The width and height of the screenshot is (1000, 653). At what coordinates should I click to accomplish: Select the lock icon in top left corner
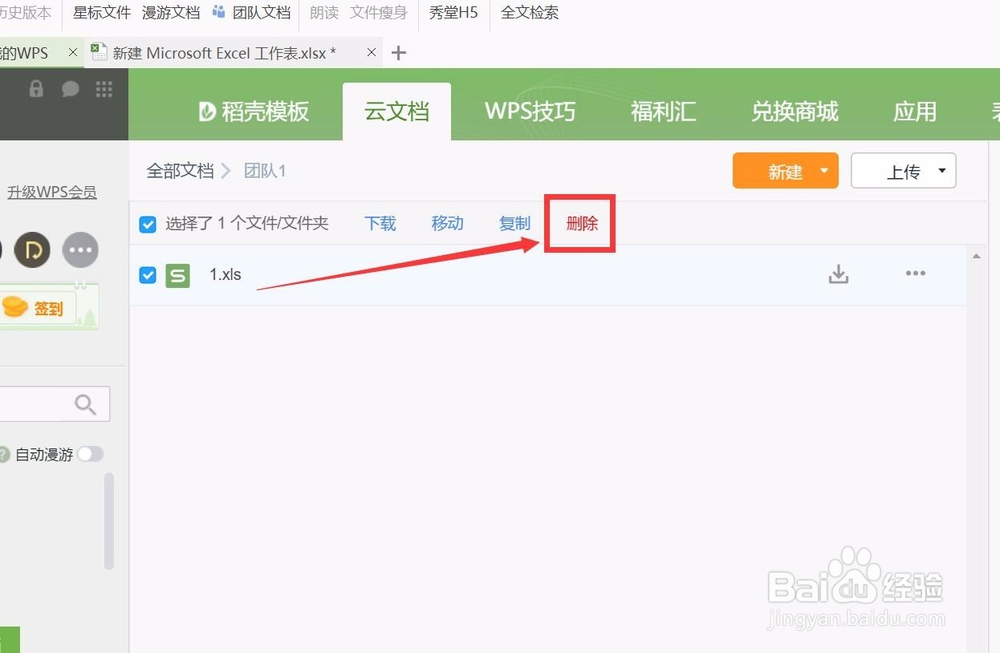point(36,90)
